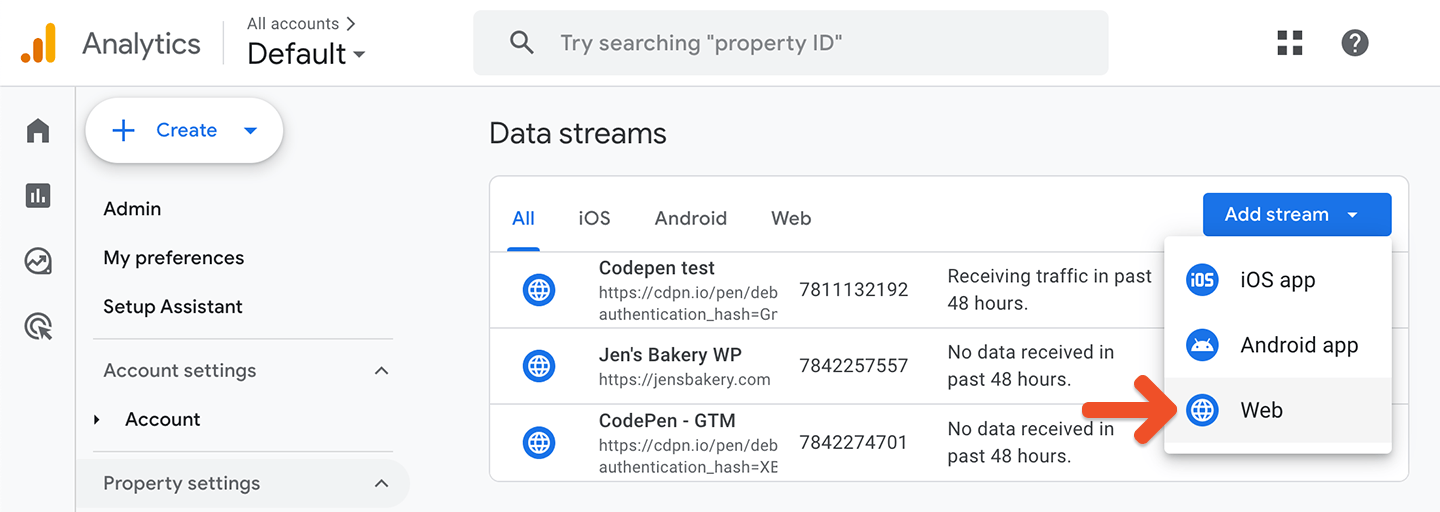Expand the Create button dropdown
The image size is (1440, 512).
[251, 130]
